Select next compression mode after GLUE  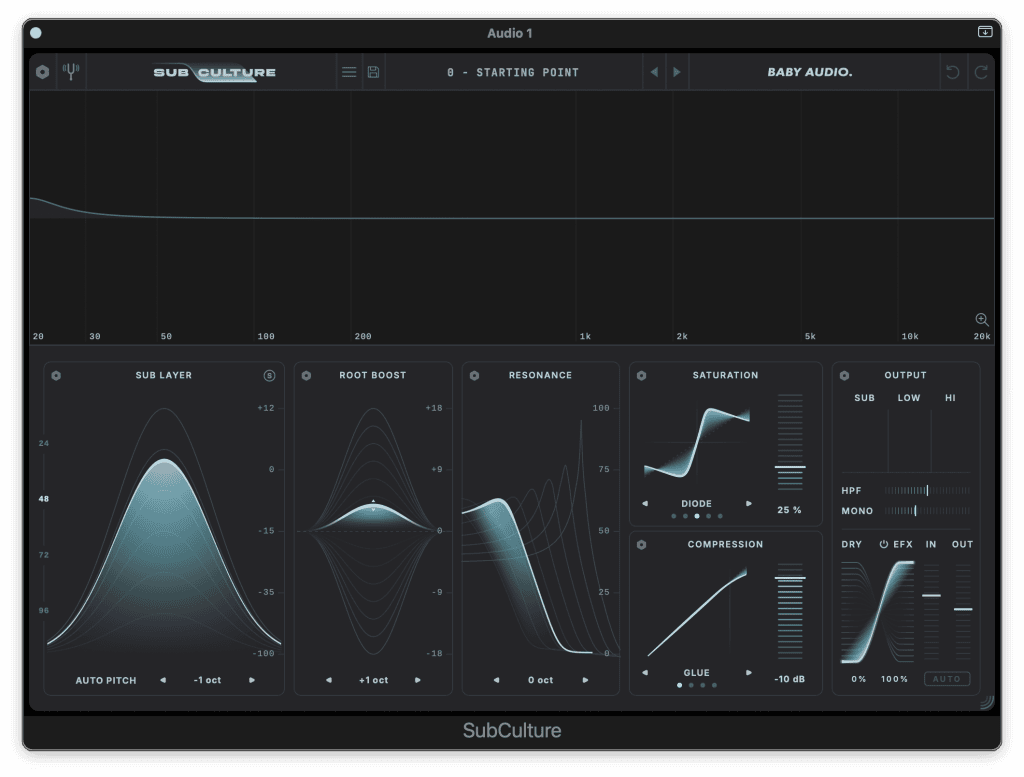coord(749,673)
